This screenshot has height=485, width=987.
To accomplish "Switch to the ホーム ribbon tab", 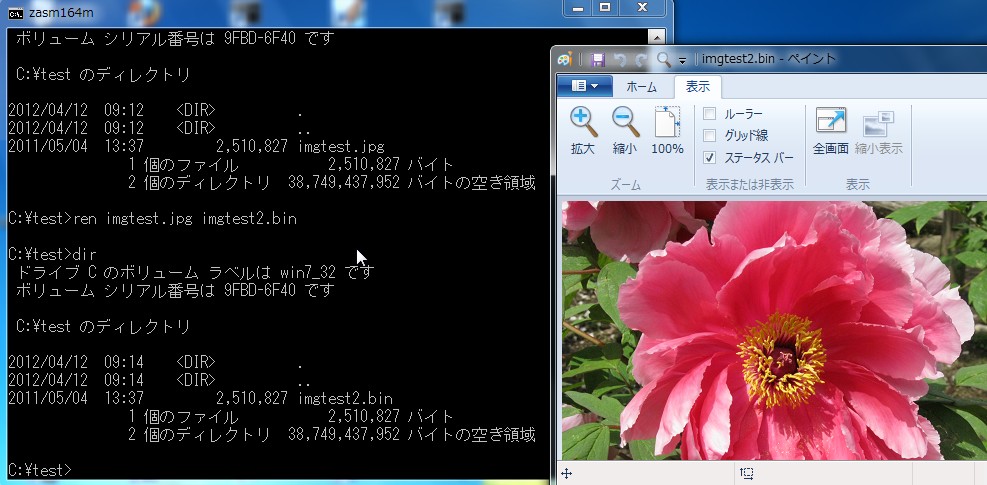I will click(641, 87).
